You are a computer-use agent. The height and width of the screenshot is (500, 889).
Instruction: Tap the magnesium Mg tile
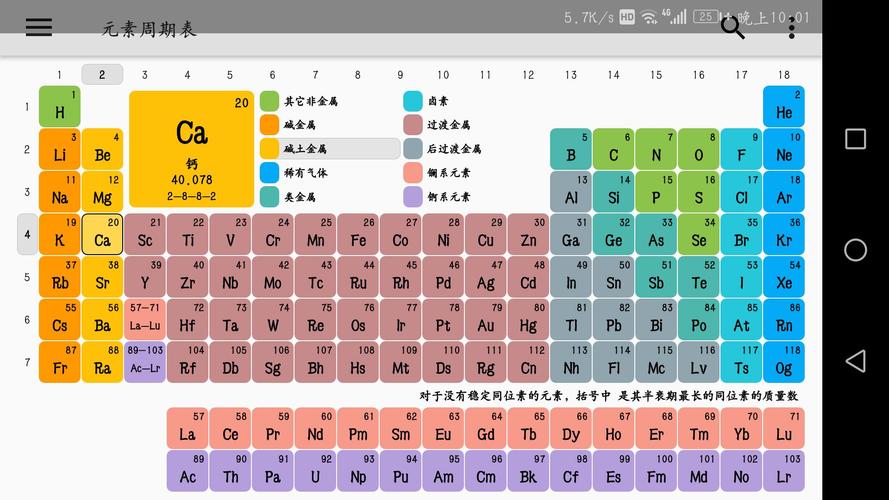(x=102, y=192)
